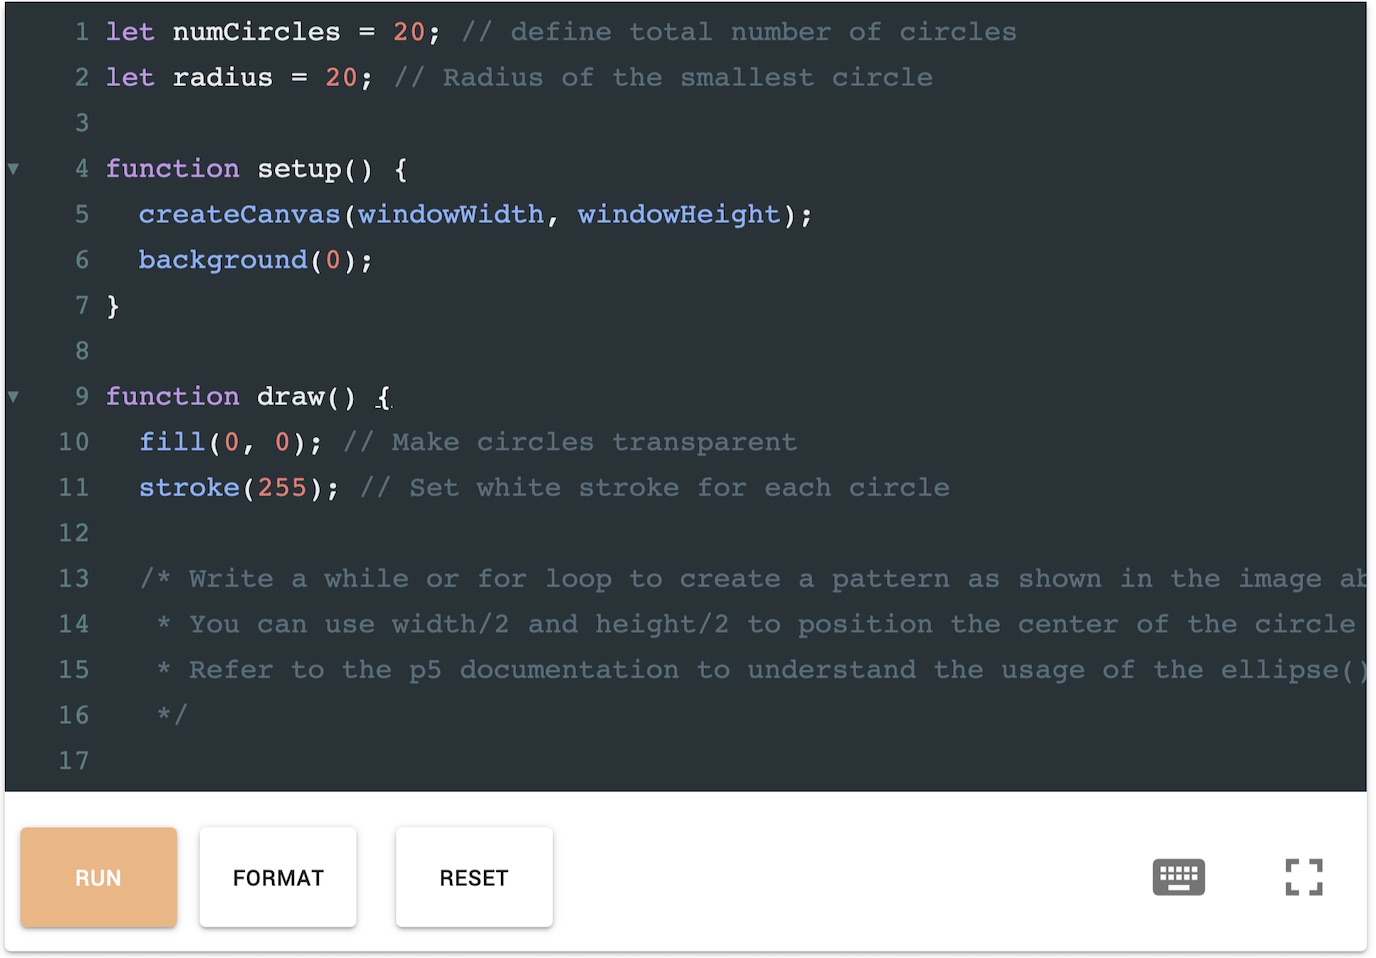Screen dimensions: 1376x958
Task: Click the RESET button
Action: 474,877
